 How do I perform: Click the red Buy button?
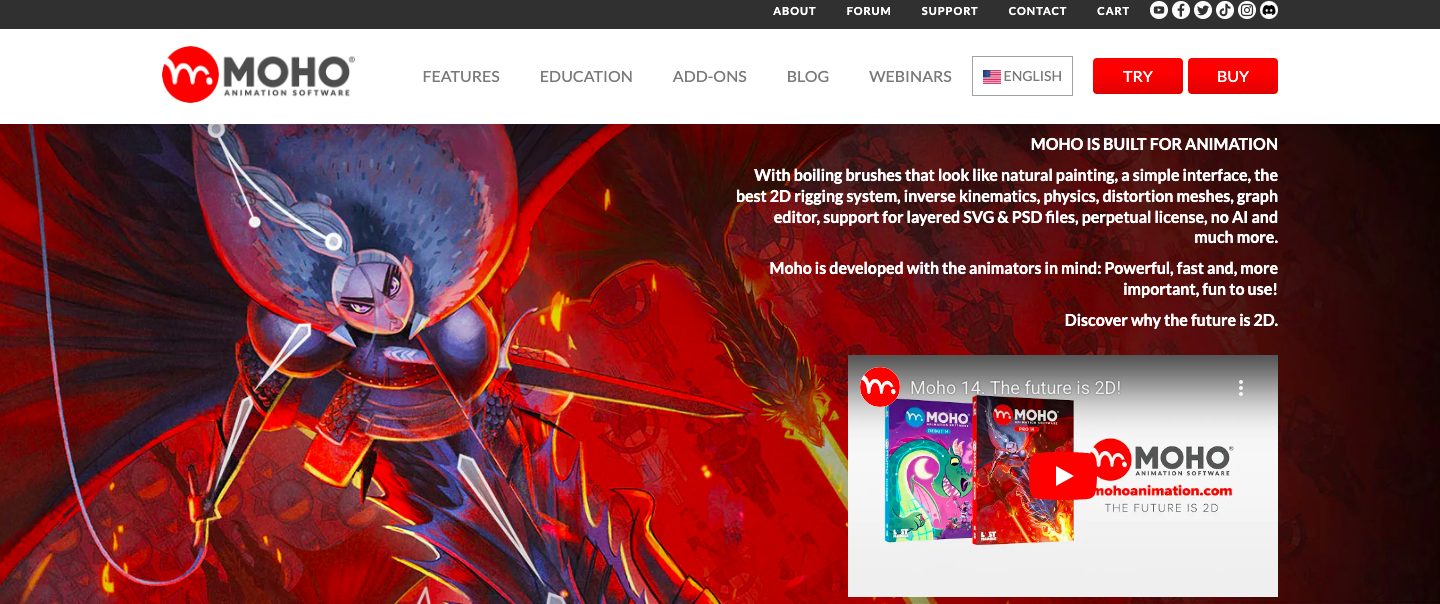pos(1233,76)
